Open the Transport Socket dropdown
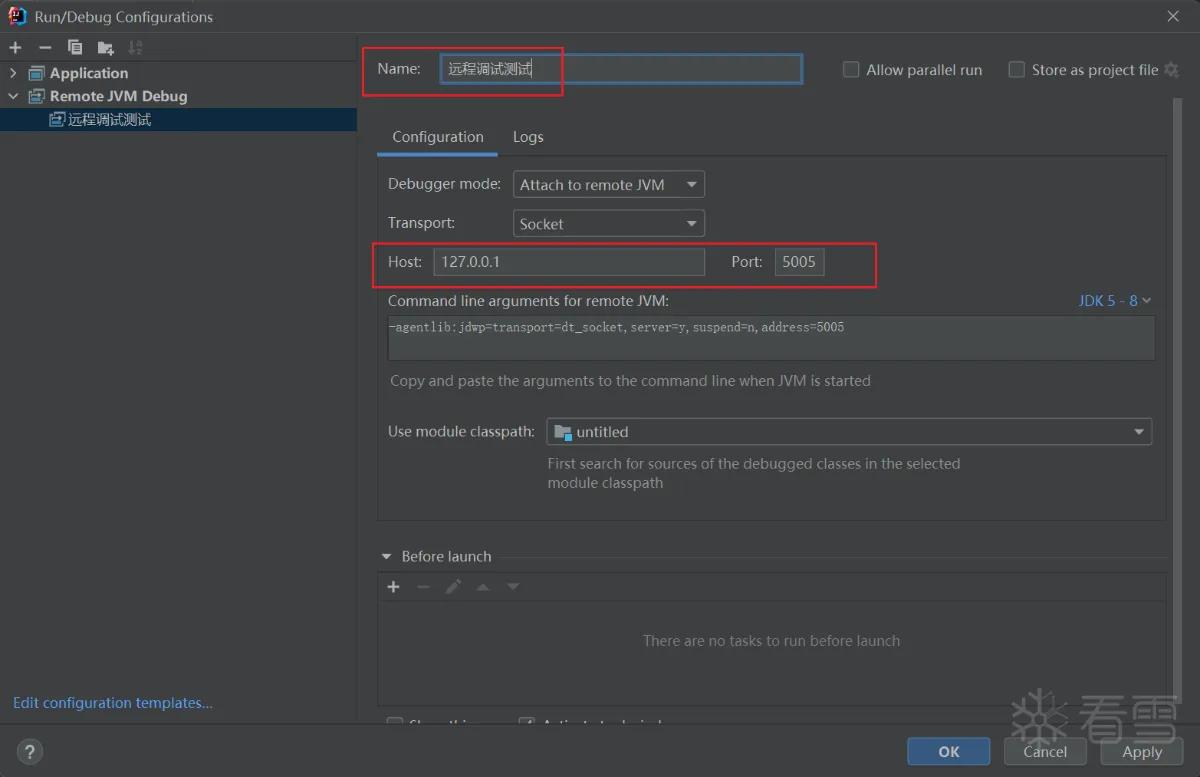The height and width of the screenshot is (777, 1200). (x=608, y=224)
